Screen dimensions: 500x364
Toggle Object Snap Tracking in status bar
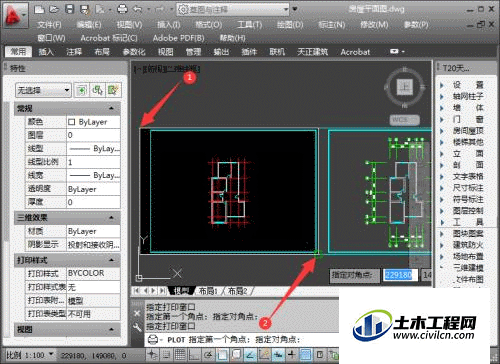[250, 355]
